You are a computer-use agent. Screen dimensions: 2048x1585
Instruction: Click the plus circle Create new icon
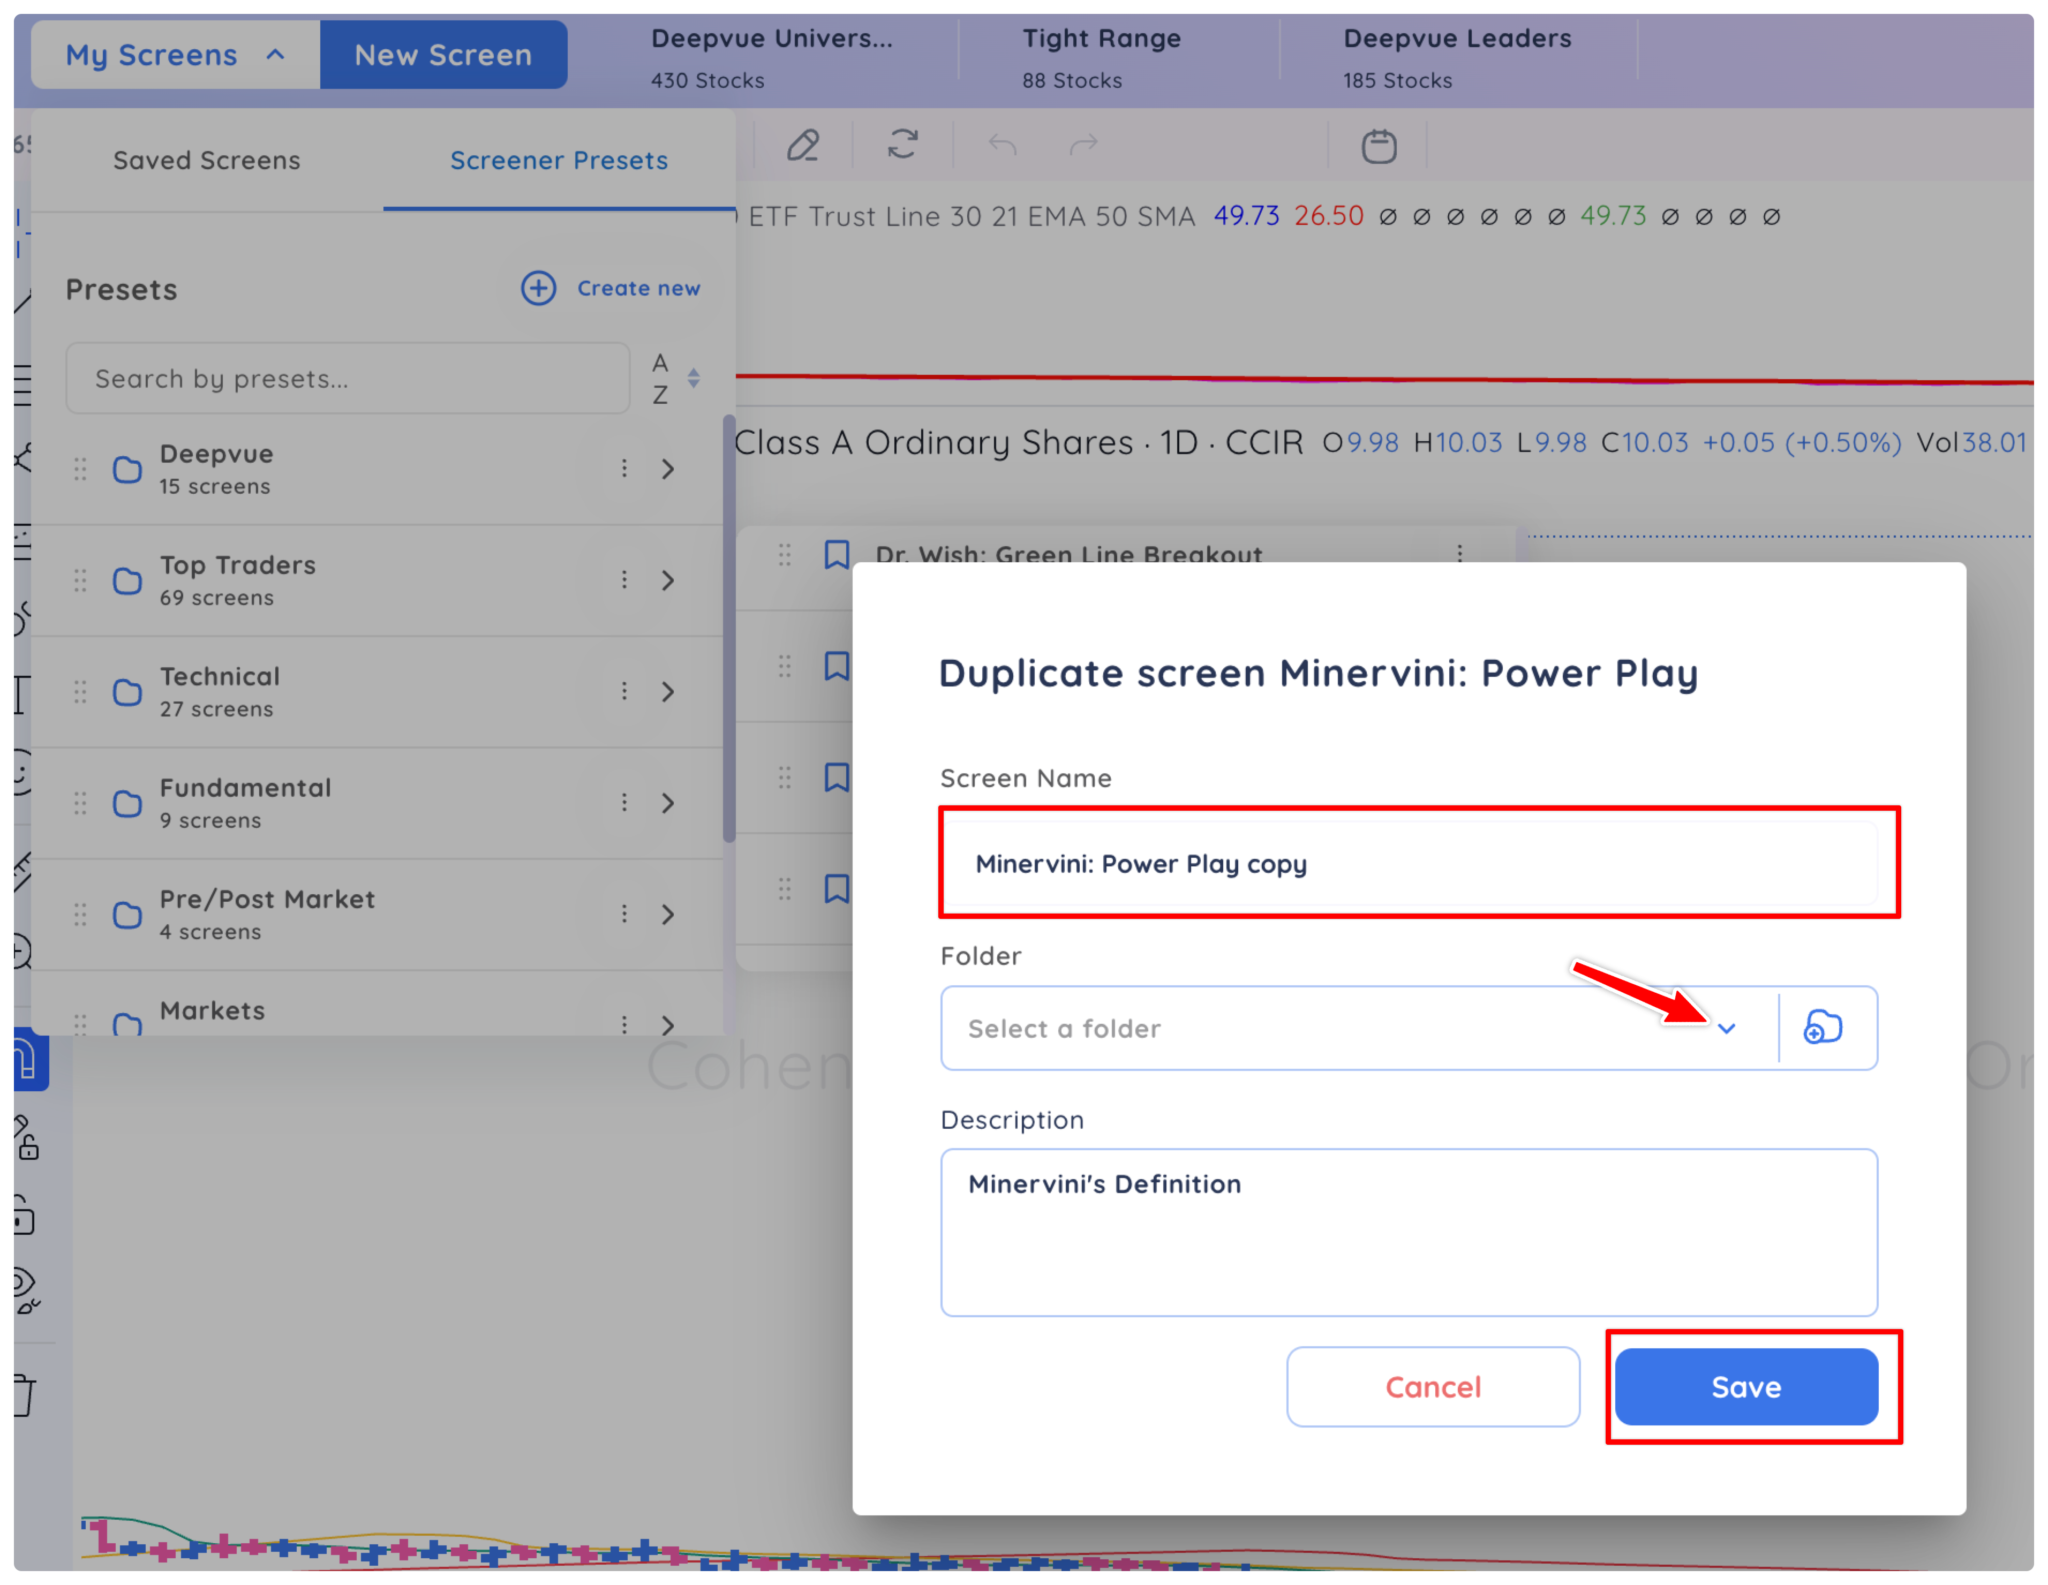[x=539, y=288]
